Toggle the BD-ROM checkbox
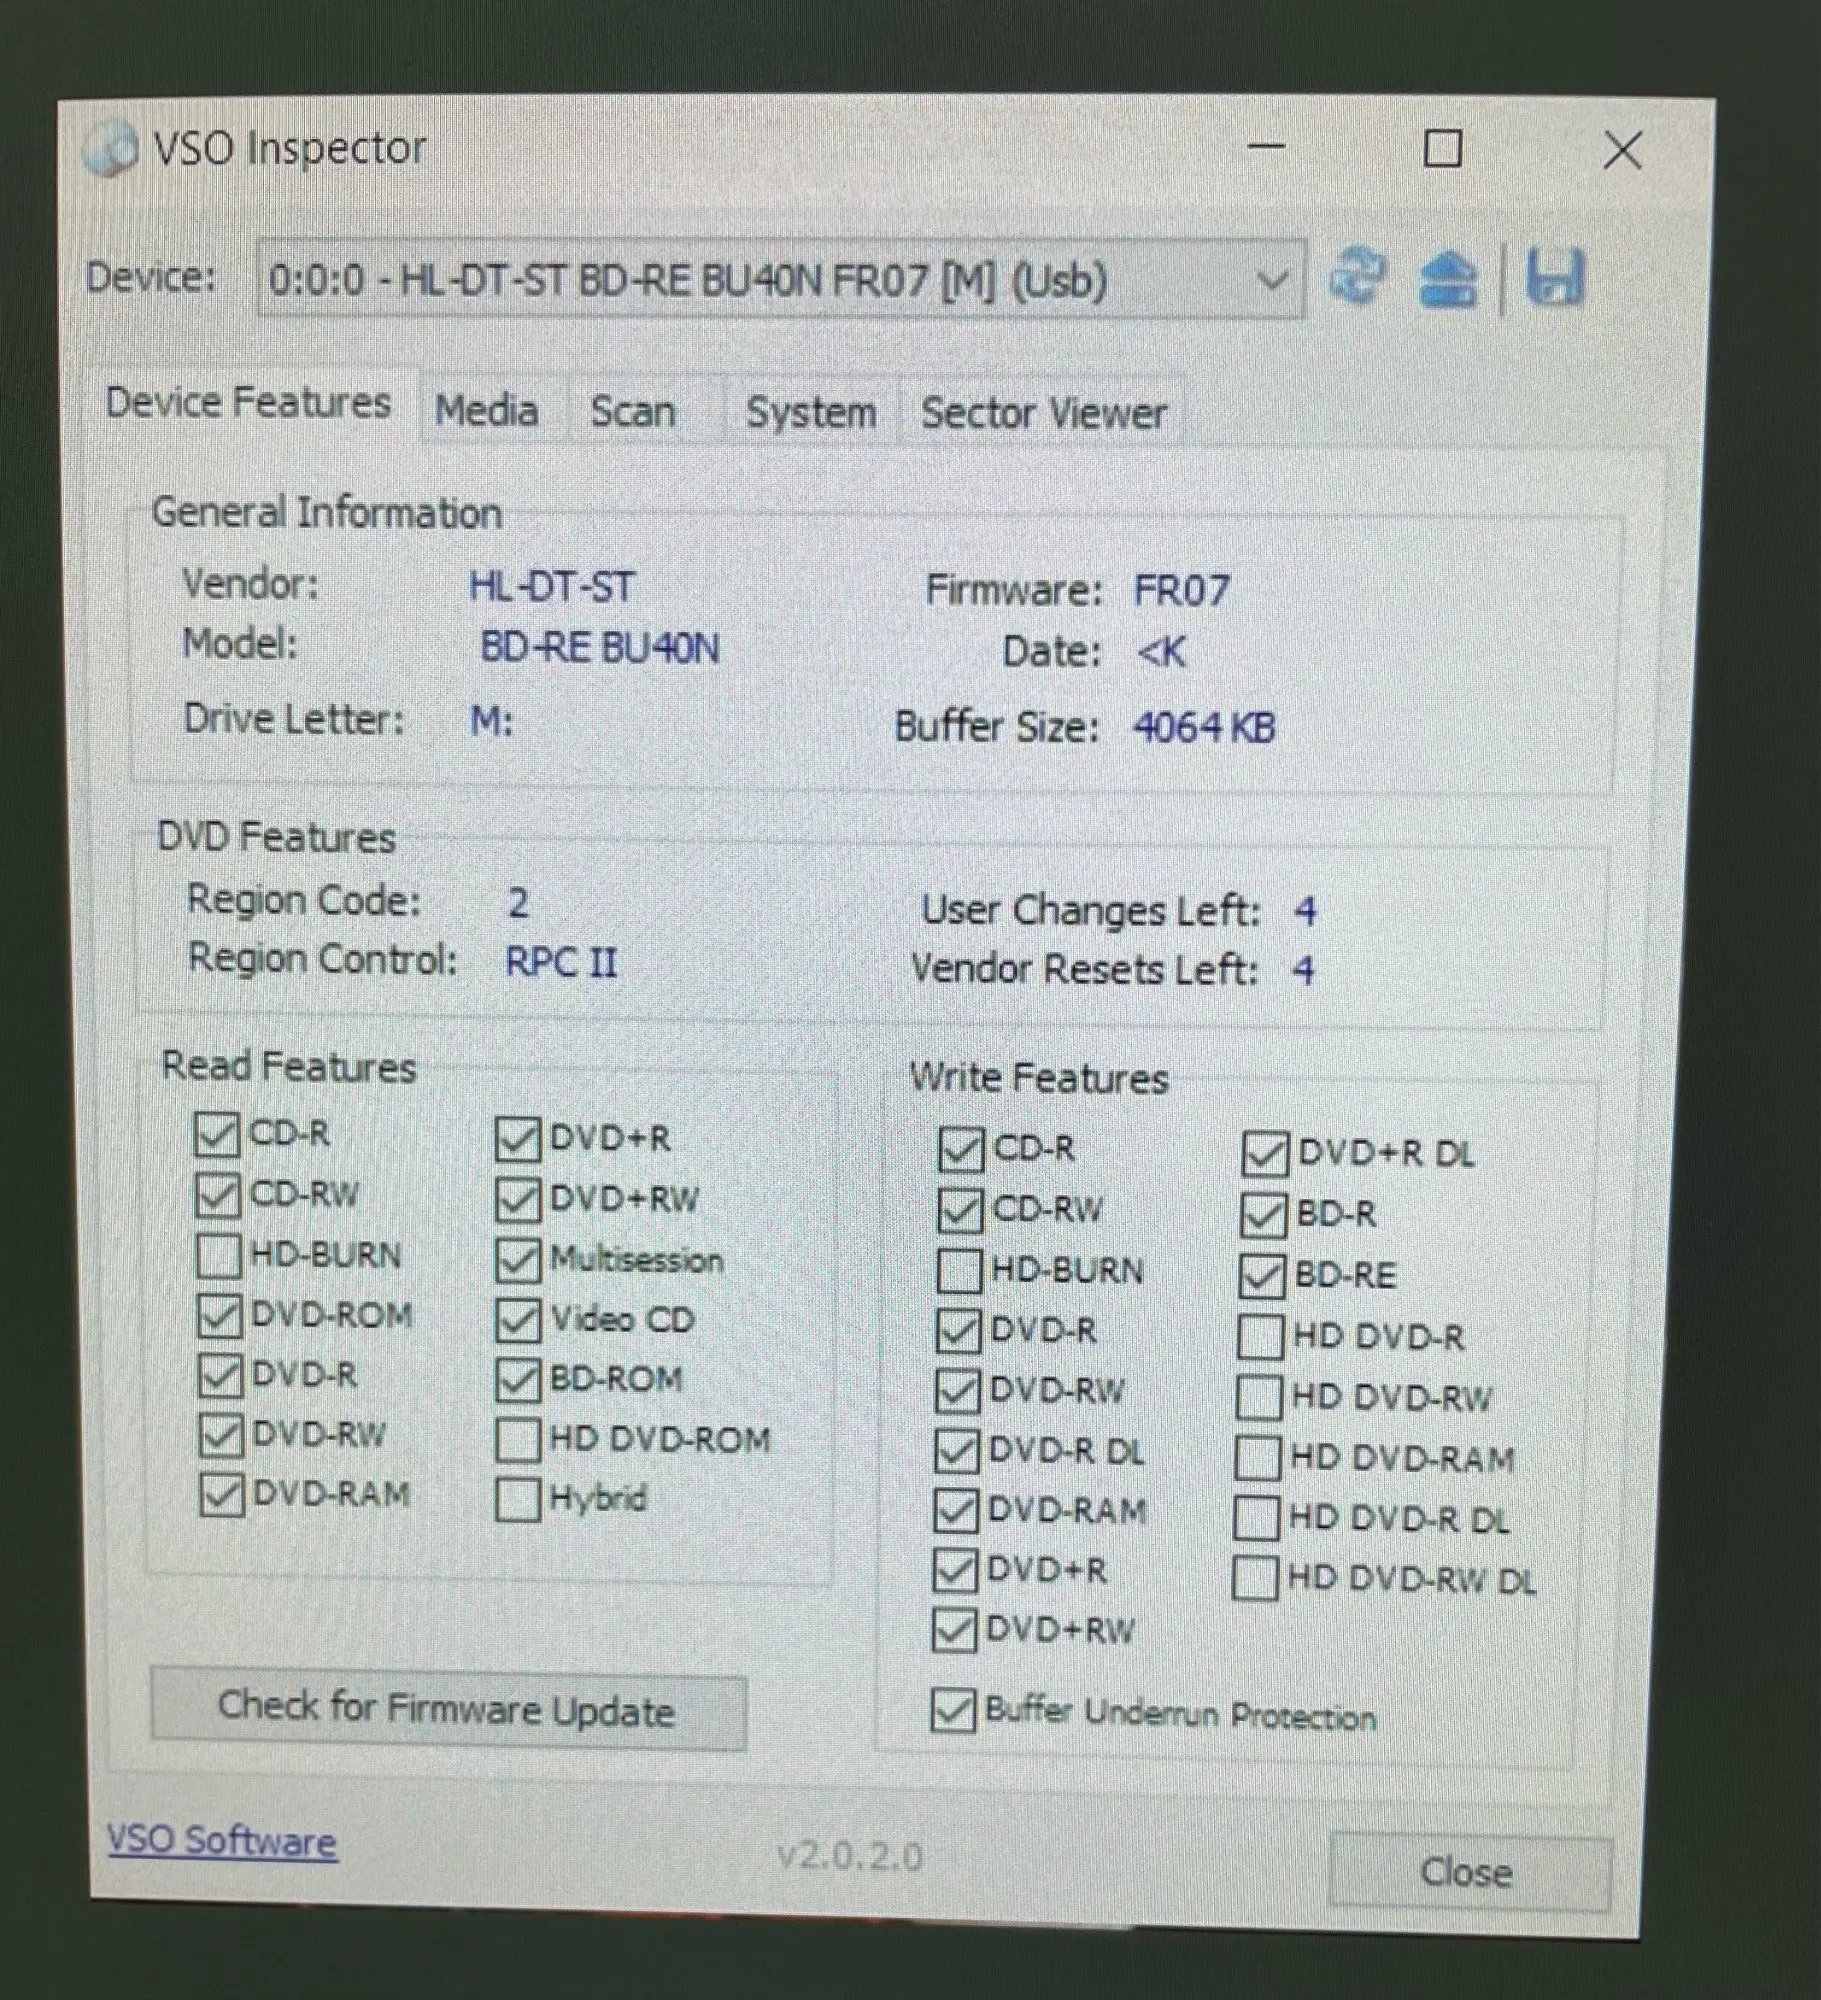1821x2000 pixels. click(x=518, y=1381)
